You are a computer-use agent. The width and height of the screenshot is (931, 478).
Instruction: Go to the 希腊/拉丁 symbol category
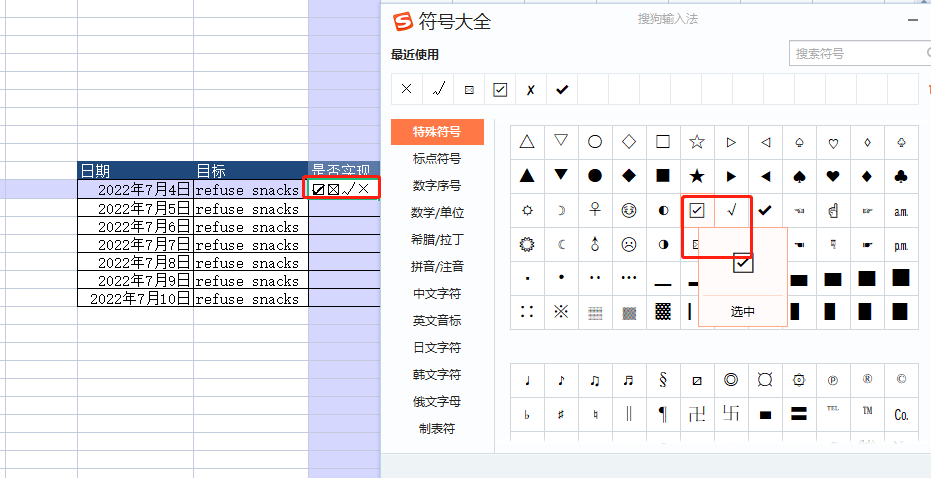[x=437, y=240]
